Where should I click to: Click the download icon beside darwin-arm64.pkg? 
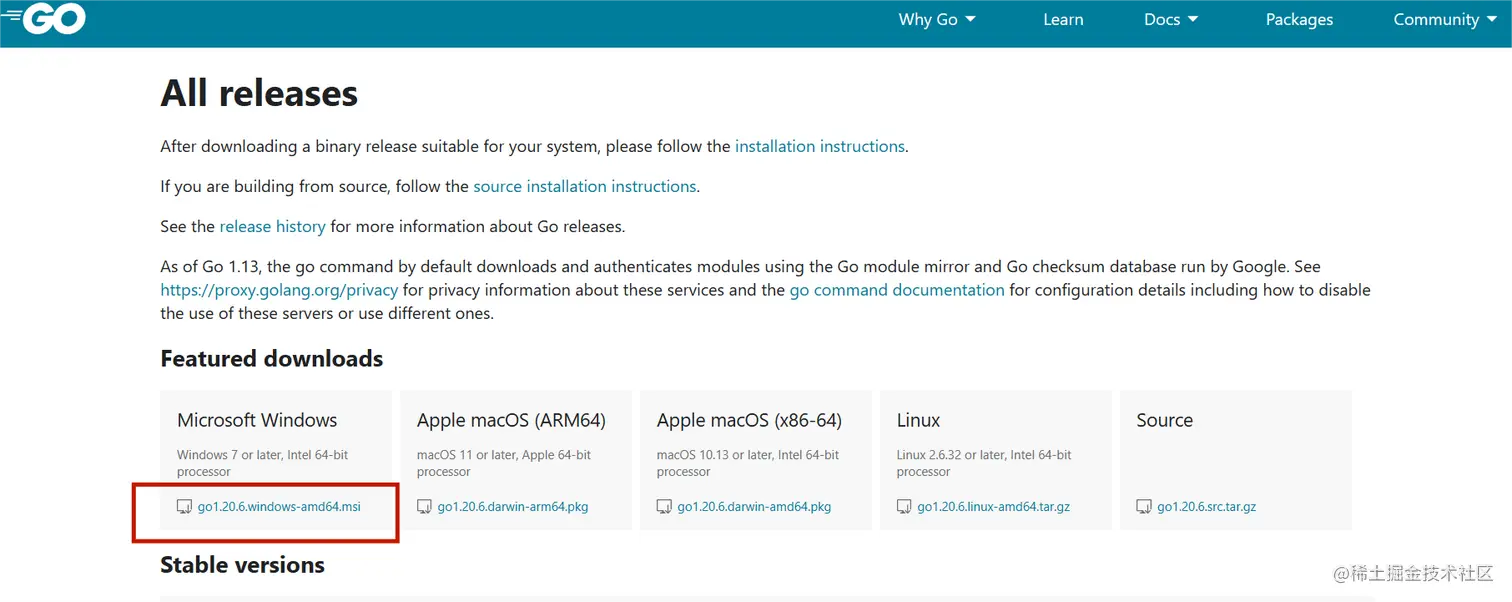pos(424,507)
